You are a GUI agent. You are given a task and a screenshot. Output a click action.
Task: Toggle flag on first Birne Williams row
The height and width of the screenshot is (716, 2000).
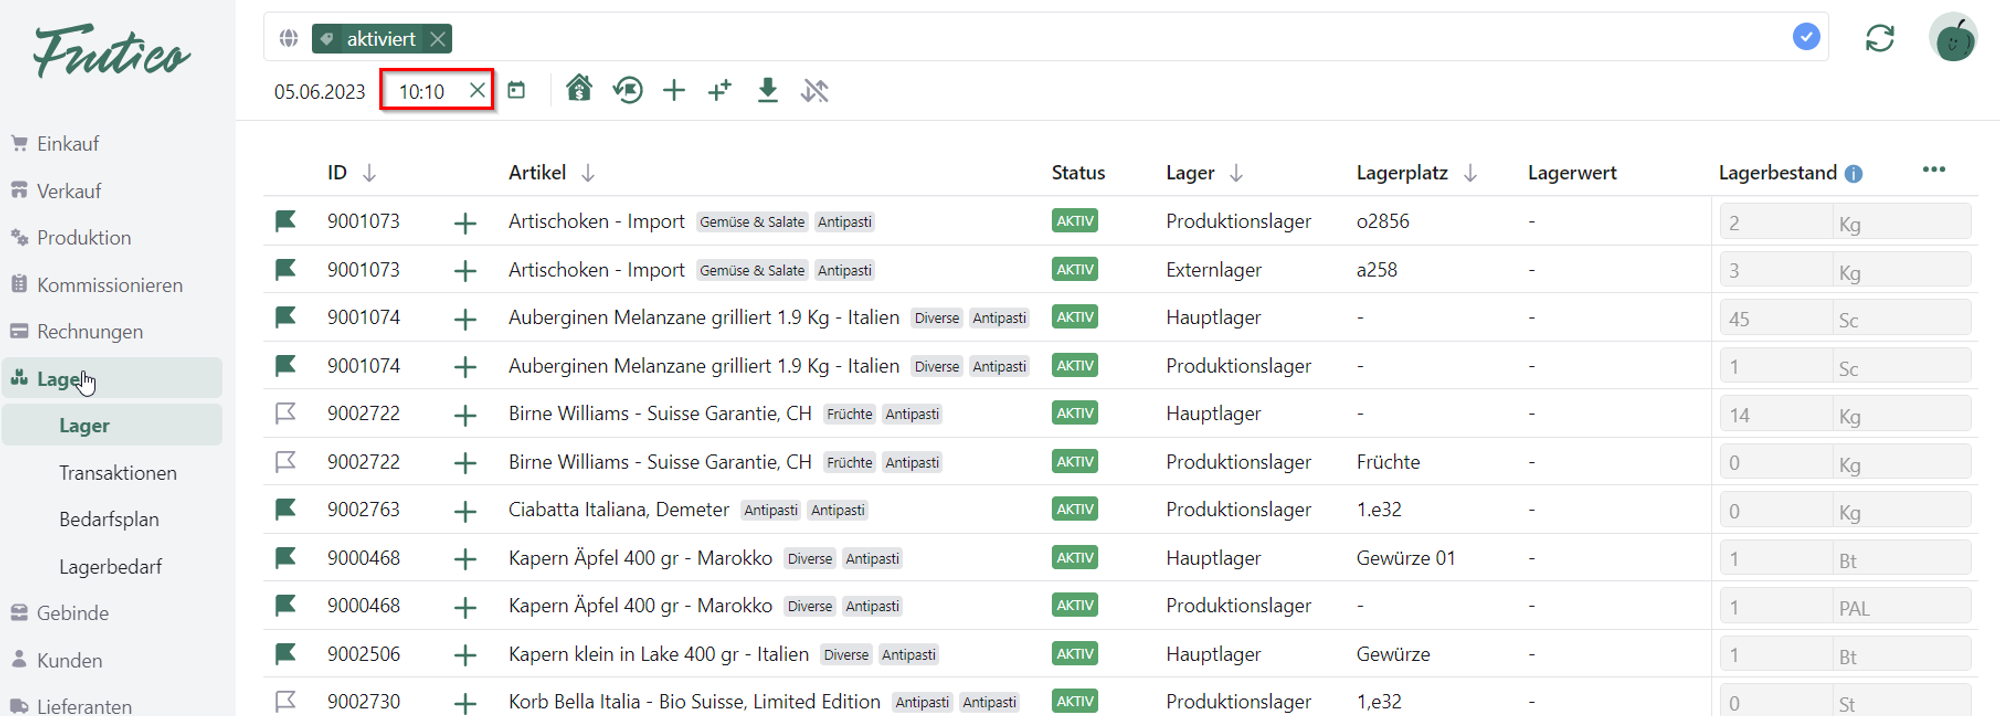click(x=286, y=413)
